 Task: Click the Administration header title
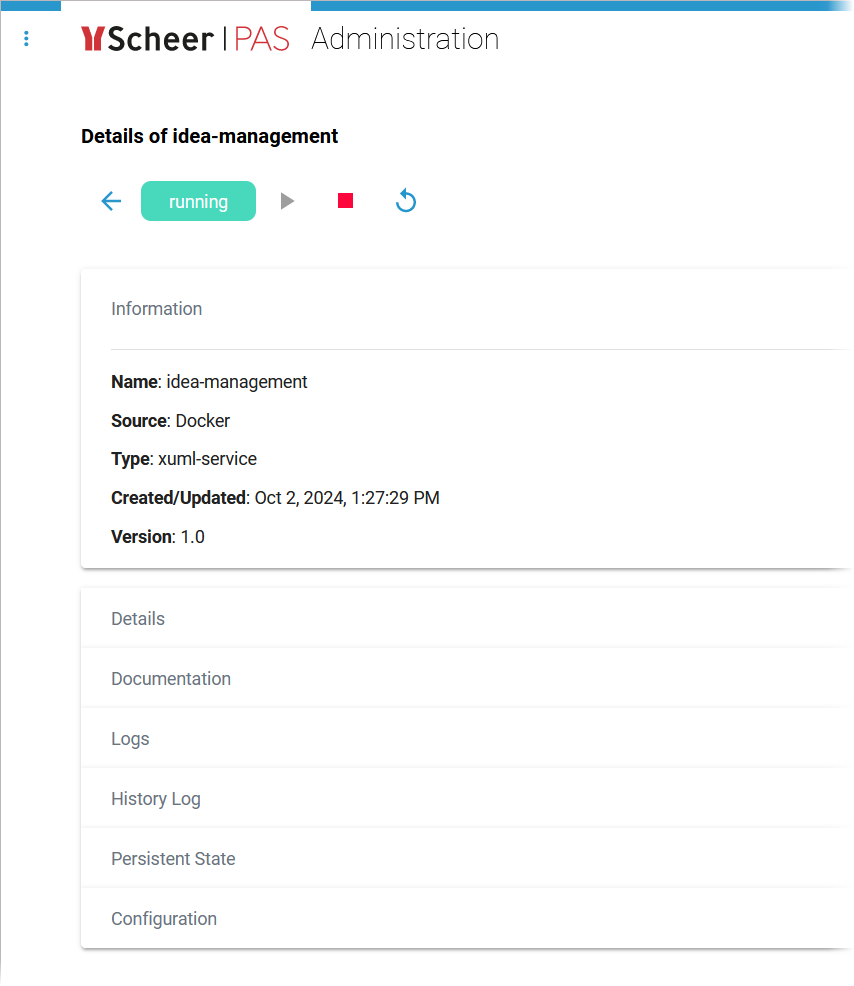[x=404, y=39]
